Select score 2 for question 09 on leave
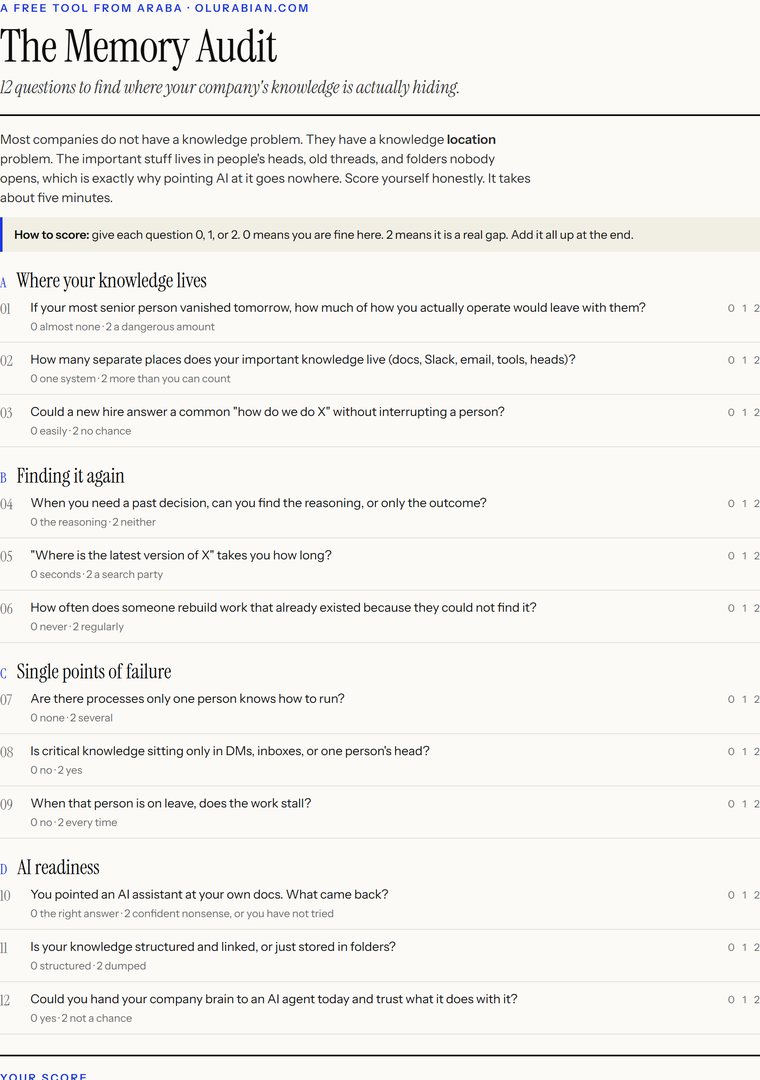Image resolution: width=760 pixels, height=1080 pixels. click(756, 804)
